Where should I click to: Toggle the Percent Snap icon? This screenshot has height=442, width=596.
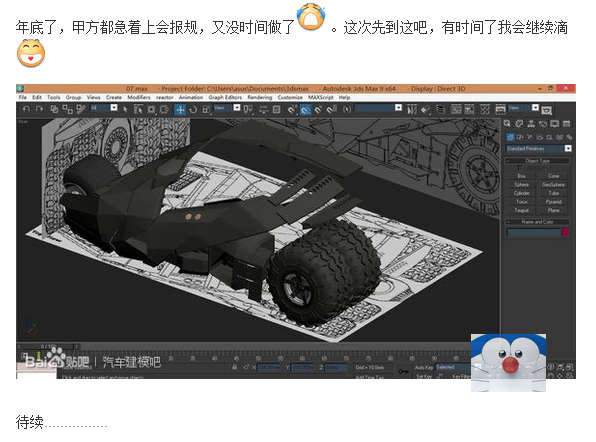coord(319,109)
